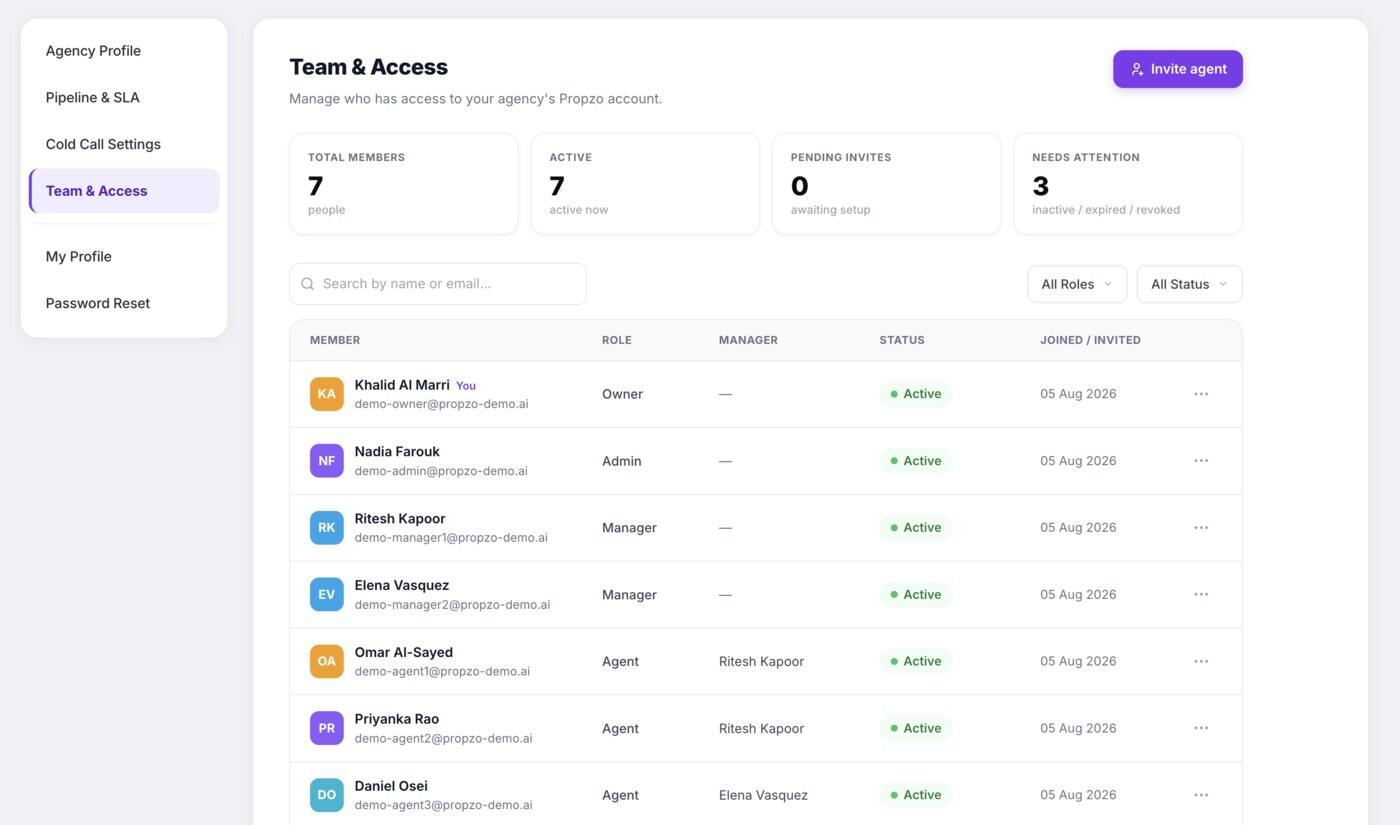Click the DO avatar for Daniel Osei
Viewport: 1400px width, 825px height.
click(x=327, y=795)
